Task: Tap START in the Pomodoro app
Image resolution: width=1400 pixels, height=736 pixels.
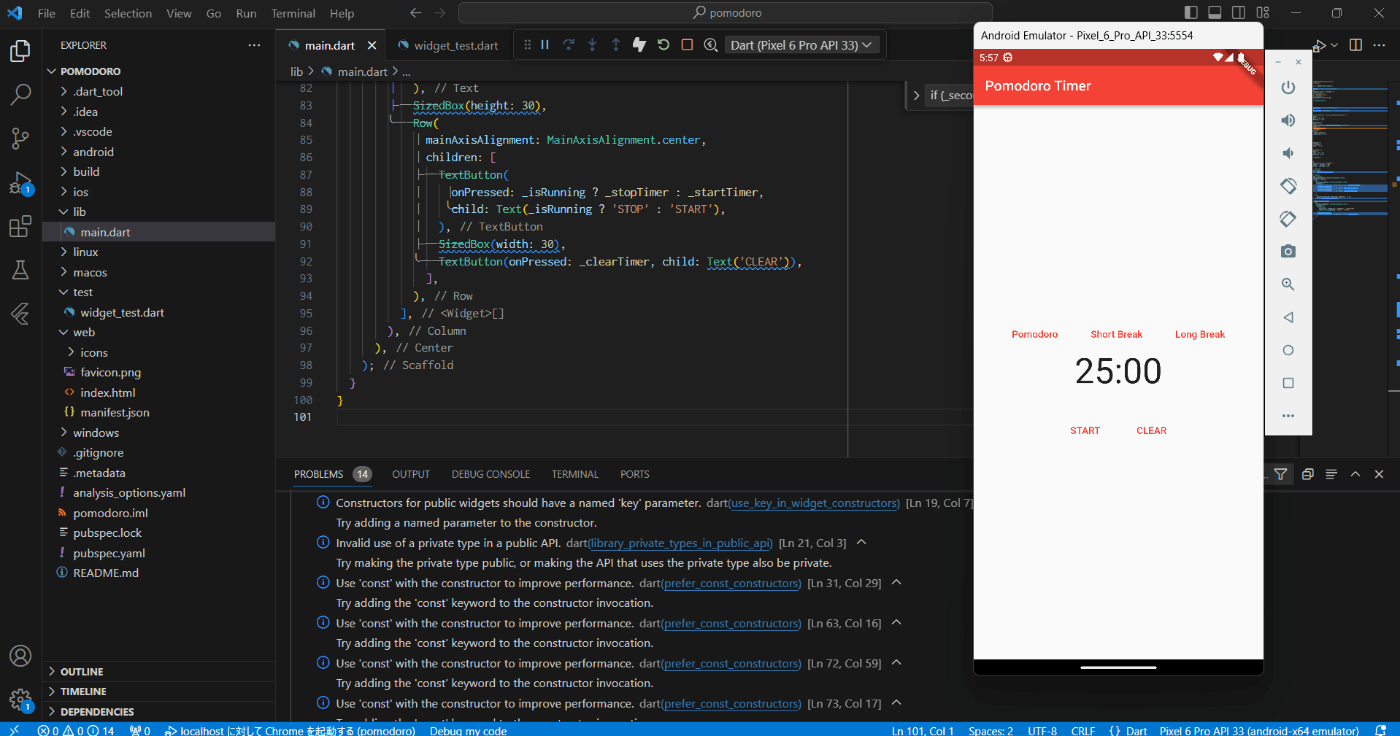Action: click(x=1085, y=431)
